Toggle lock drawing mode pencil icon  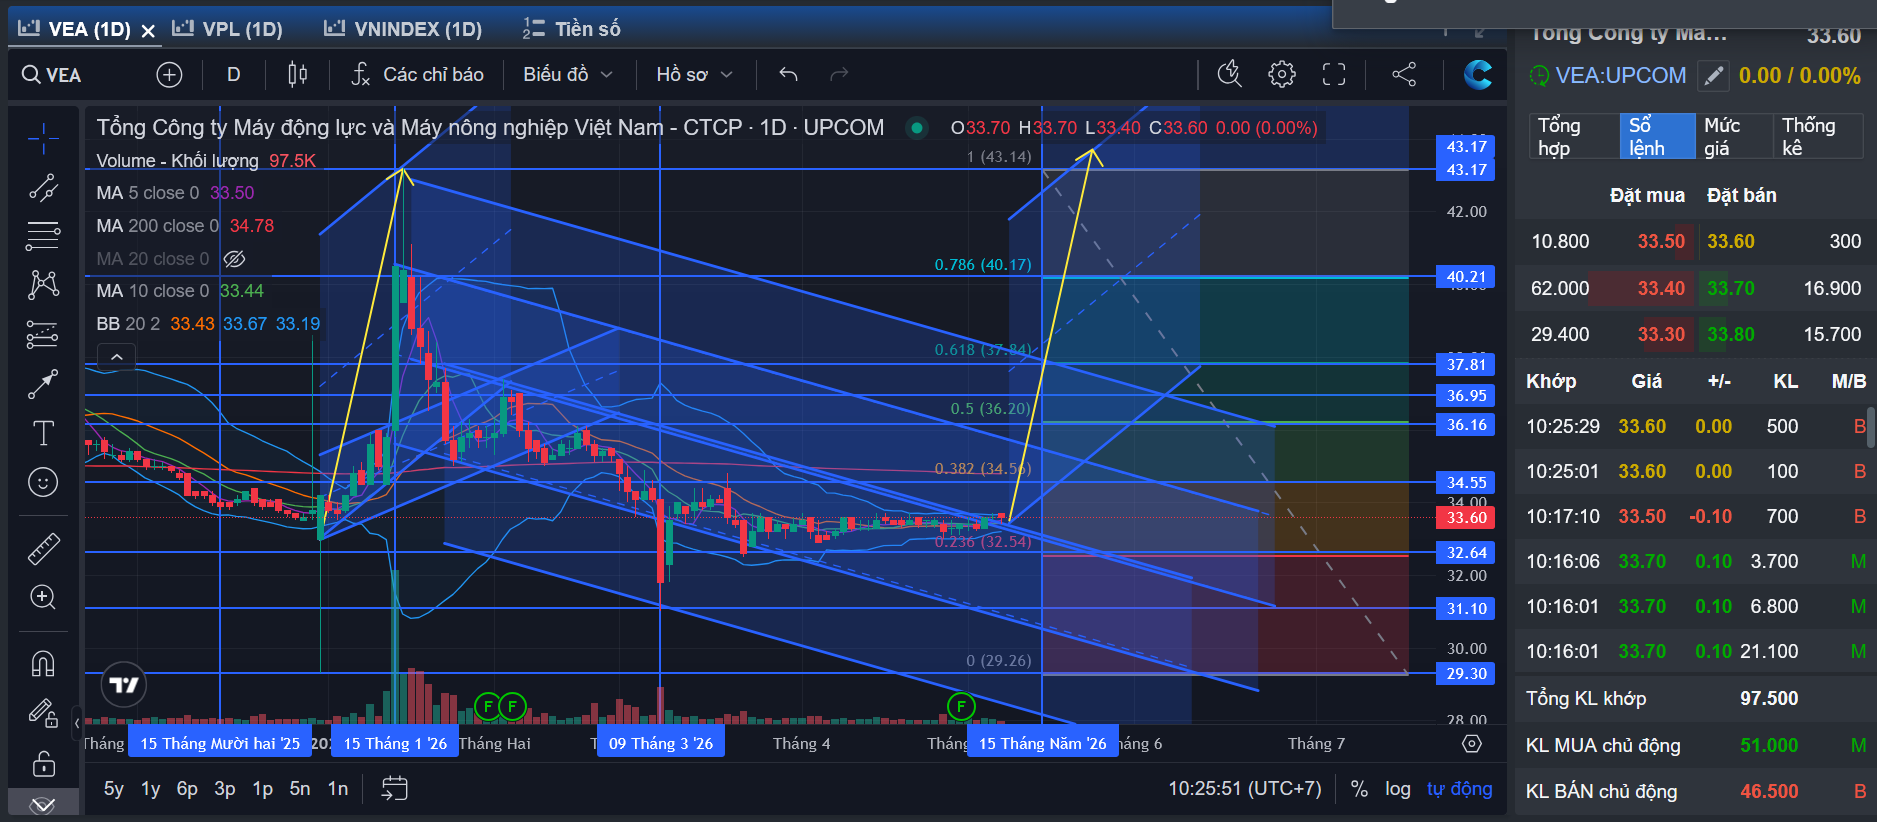pos(43,713)
